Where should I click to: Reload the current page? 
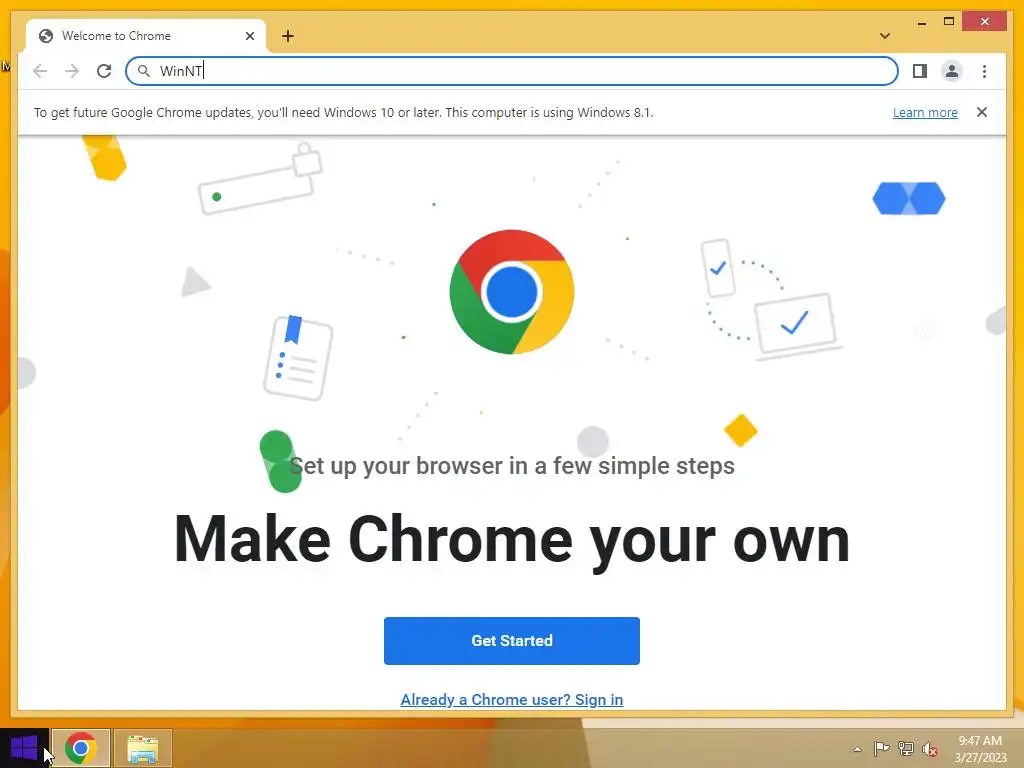[x=104, y=71]
